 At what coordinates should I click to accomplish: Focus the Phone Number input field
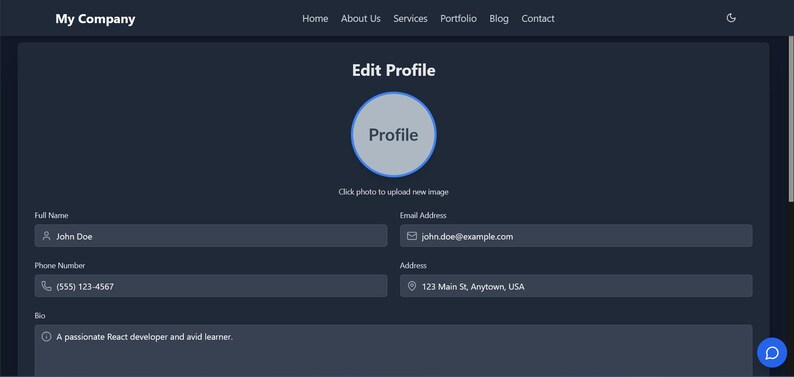coord(211,286)
